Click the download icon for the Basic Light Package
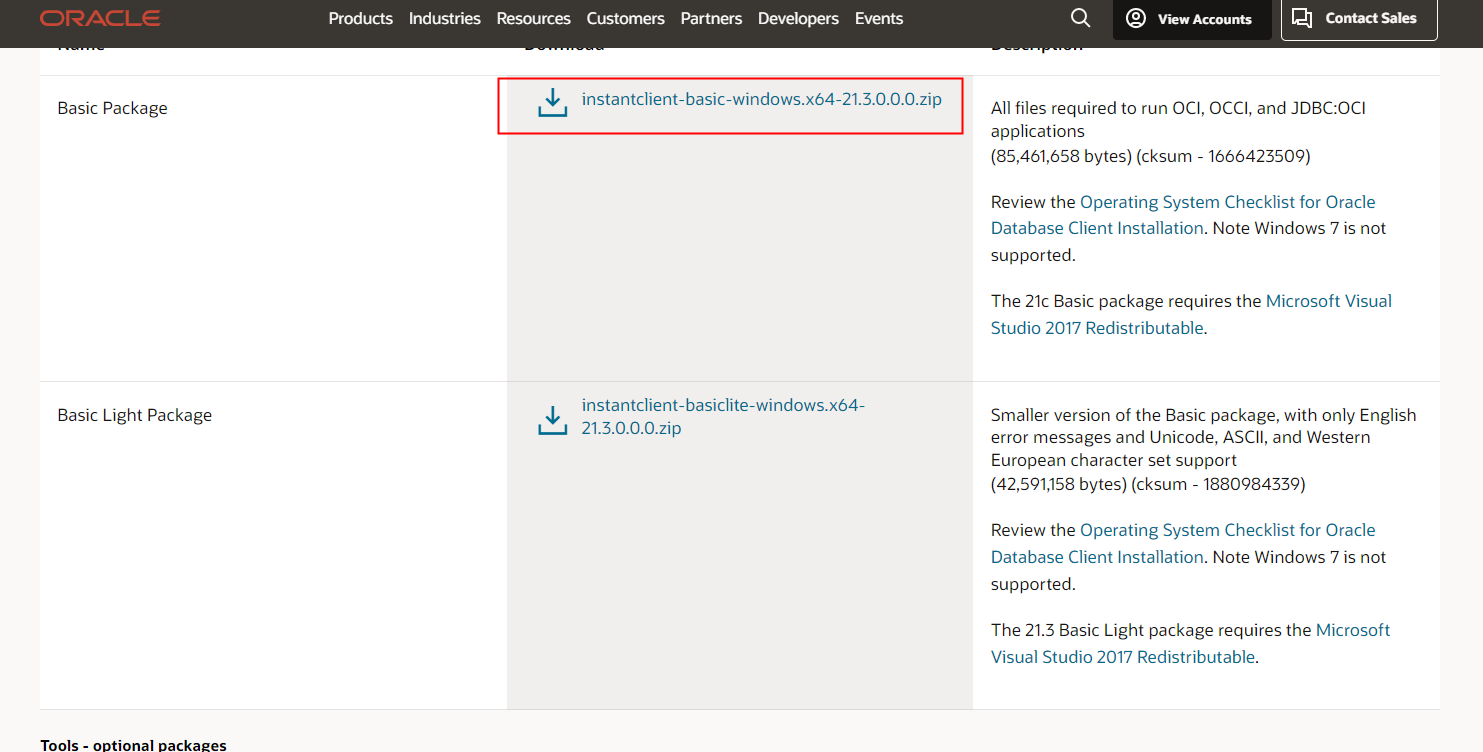1483x752 pixels. 553,420
